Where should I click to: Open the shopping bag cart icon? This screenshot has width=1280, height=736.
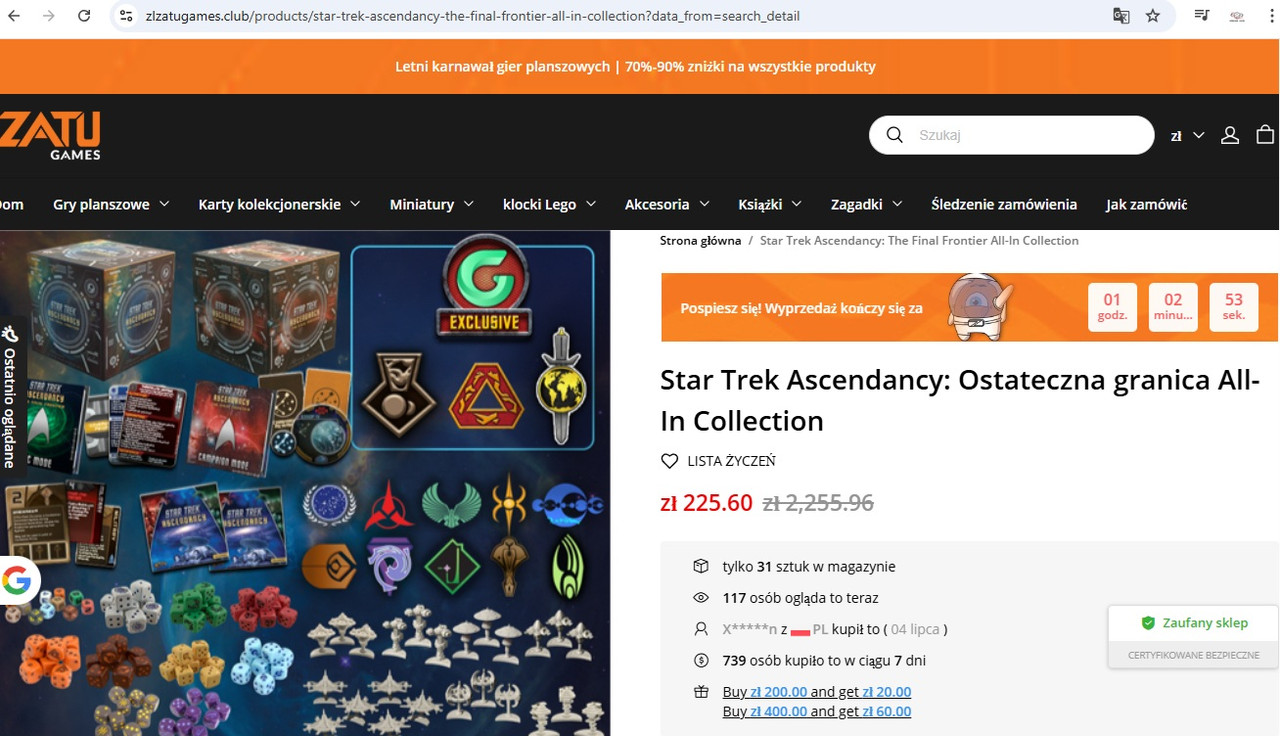(1265, 134)
